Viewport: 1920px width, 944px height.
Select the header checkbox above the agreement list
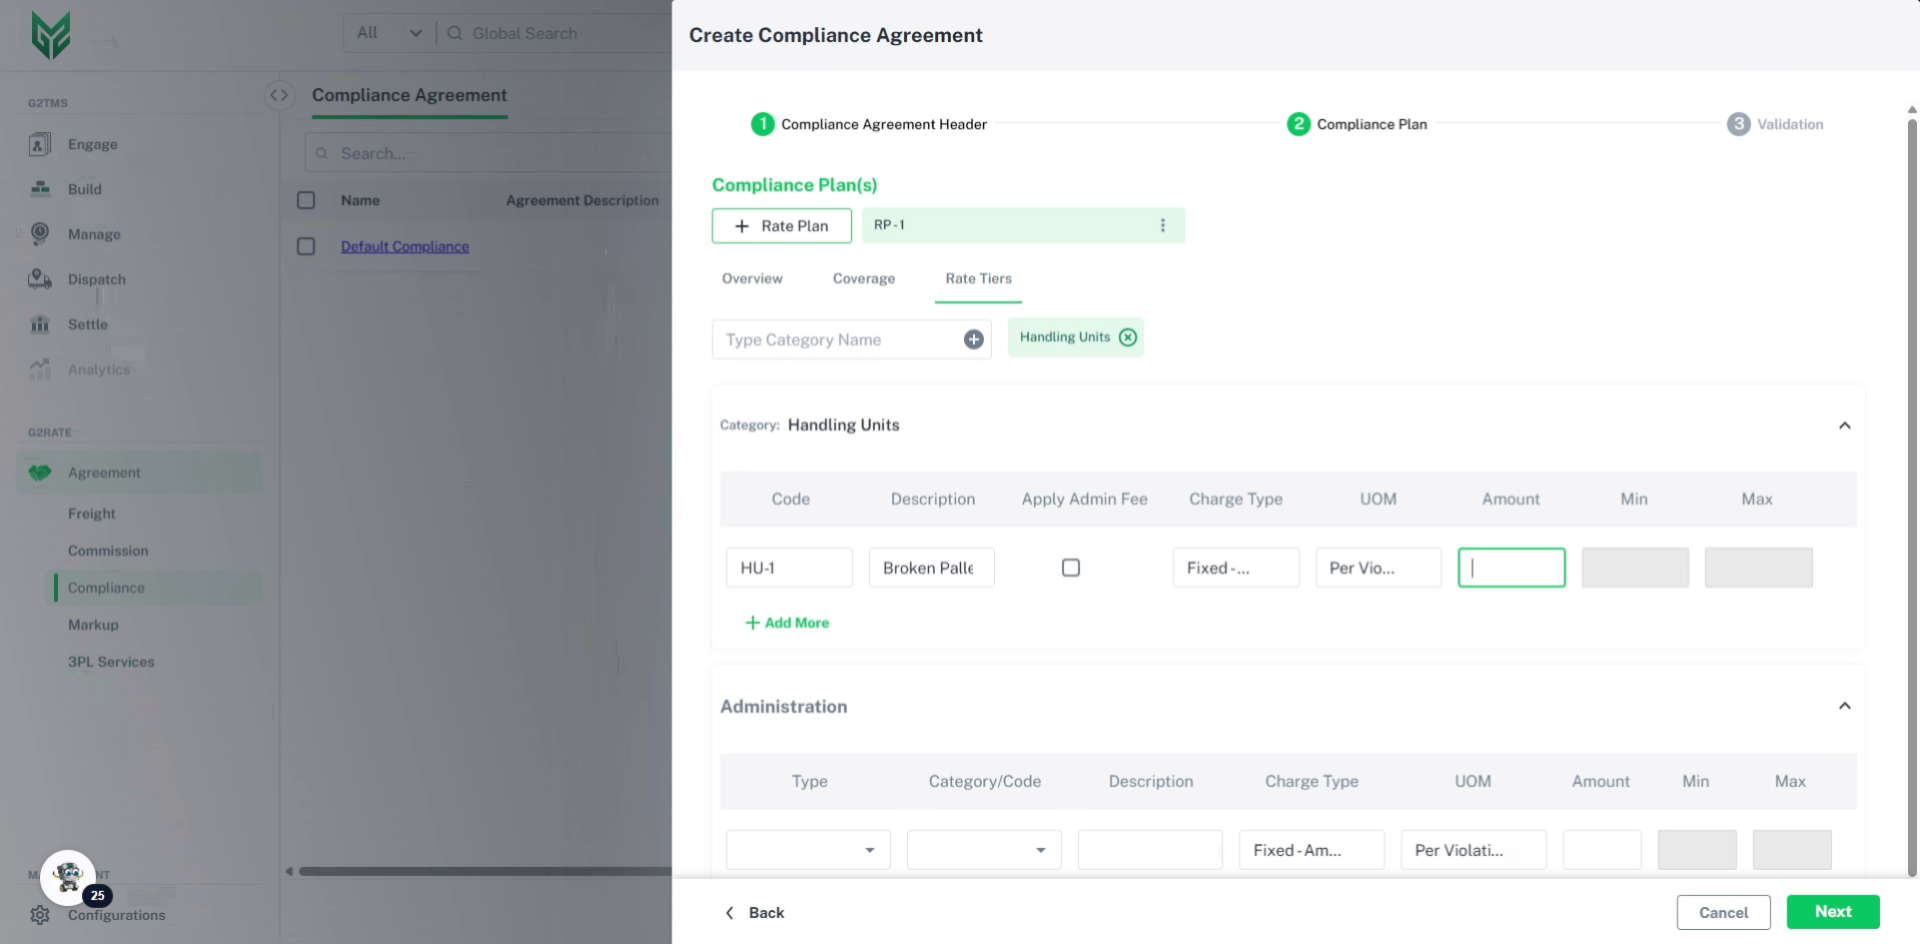point(306,200)
